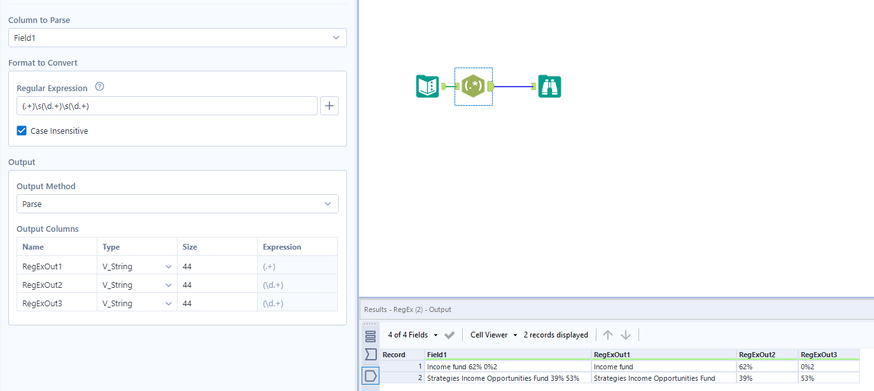This screenshot has height=391, width=874.
Task: Click the Field1 column header in Results
Action: (x=508, y=355)
